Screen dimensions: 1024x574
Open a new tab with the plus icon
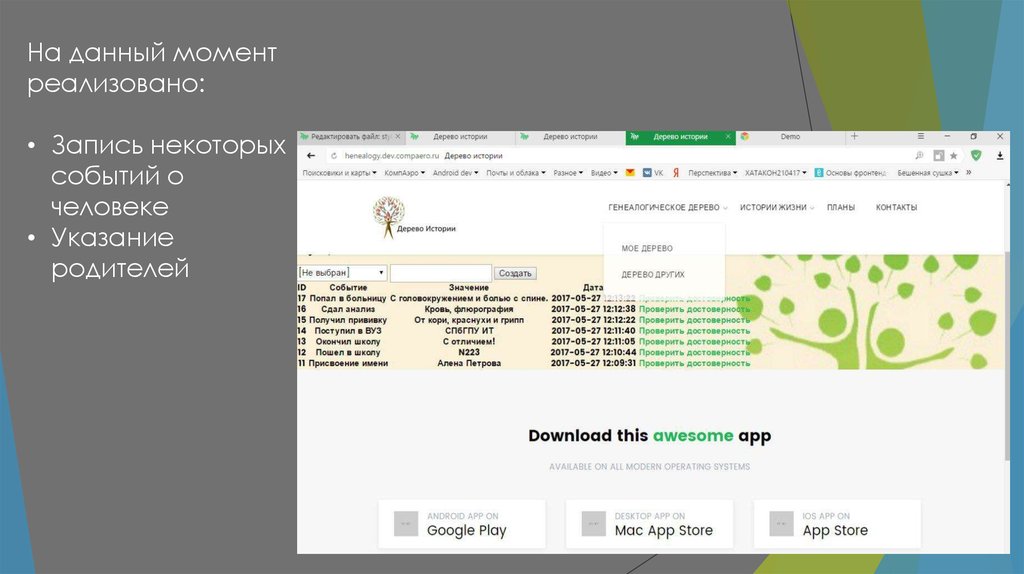click(854, 136)
